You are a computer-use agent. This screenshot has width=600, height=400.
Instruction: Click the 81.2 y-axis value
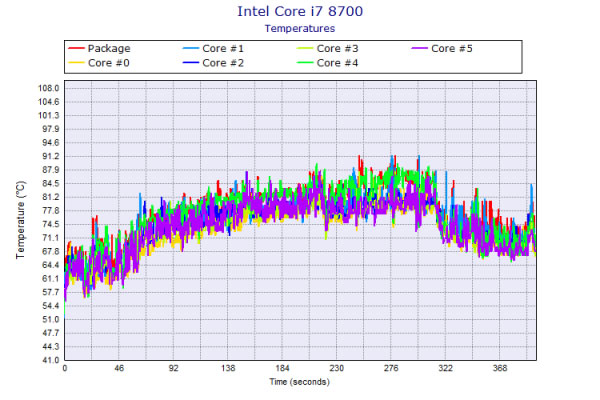51,197
